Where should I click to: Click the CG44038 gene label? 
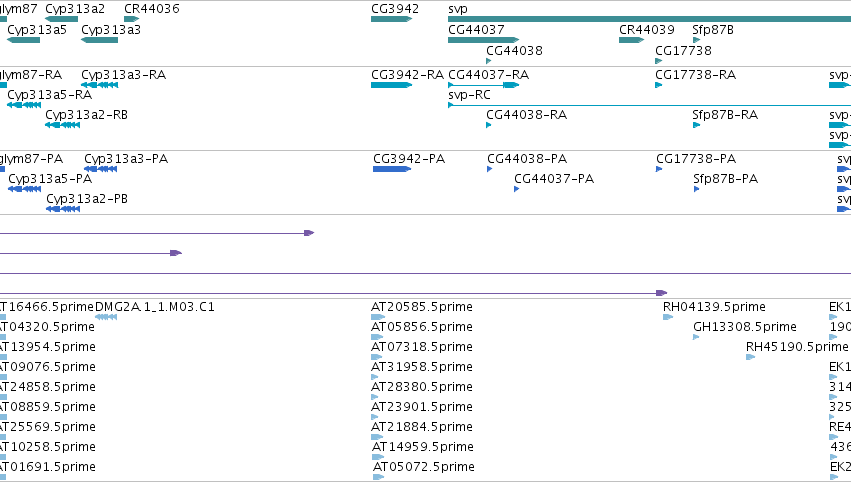[x=514, y=50]
